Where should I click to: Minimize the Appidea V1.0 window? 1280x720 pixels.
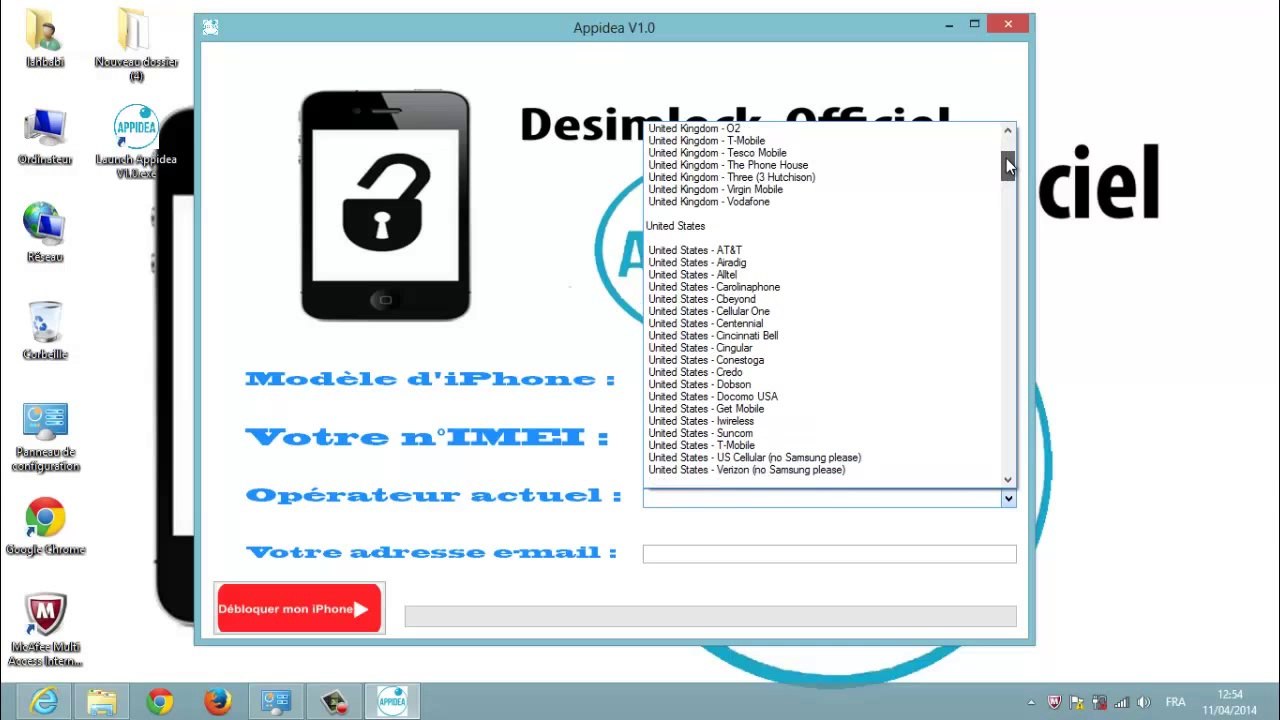[947, 24]
